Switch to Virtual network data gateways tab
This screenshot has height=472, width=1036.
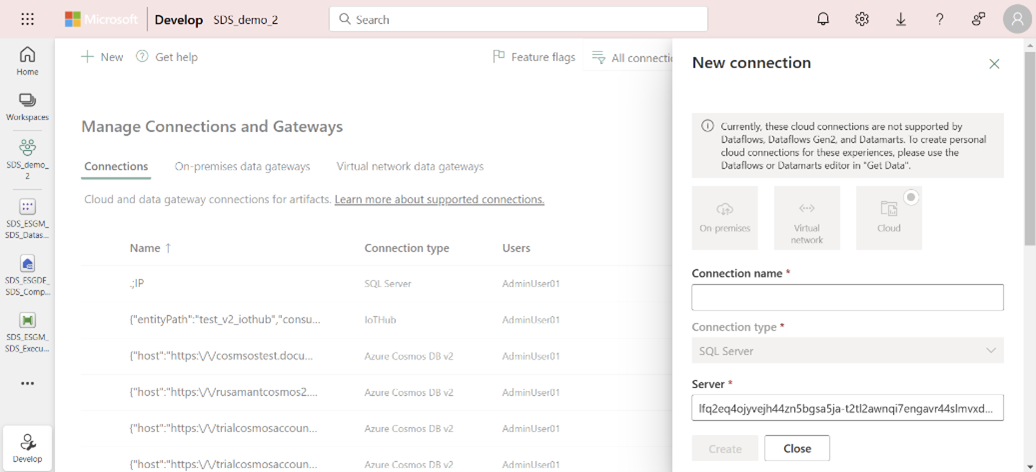tap(410, 167)
